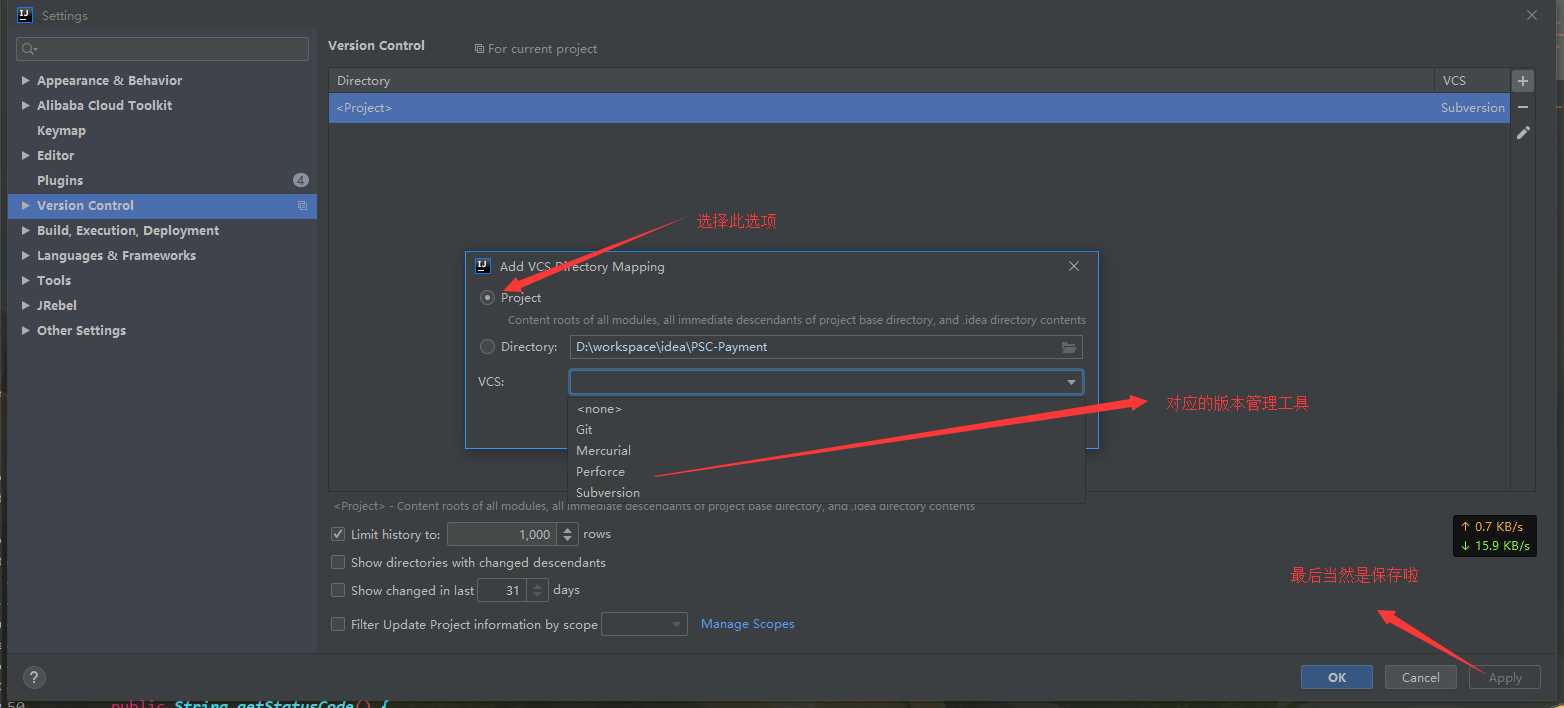
Task: Click the settings search input field
Action: coord(163,49)
